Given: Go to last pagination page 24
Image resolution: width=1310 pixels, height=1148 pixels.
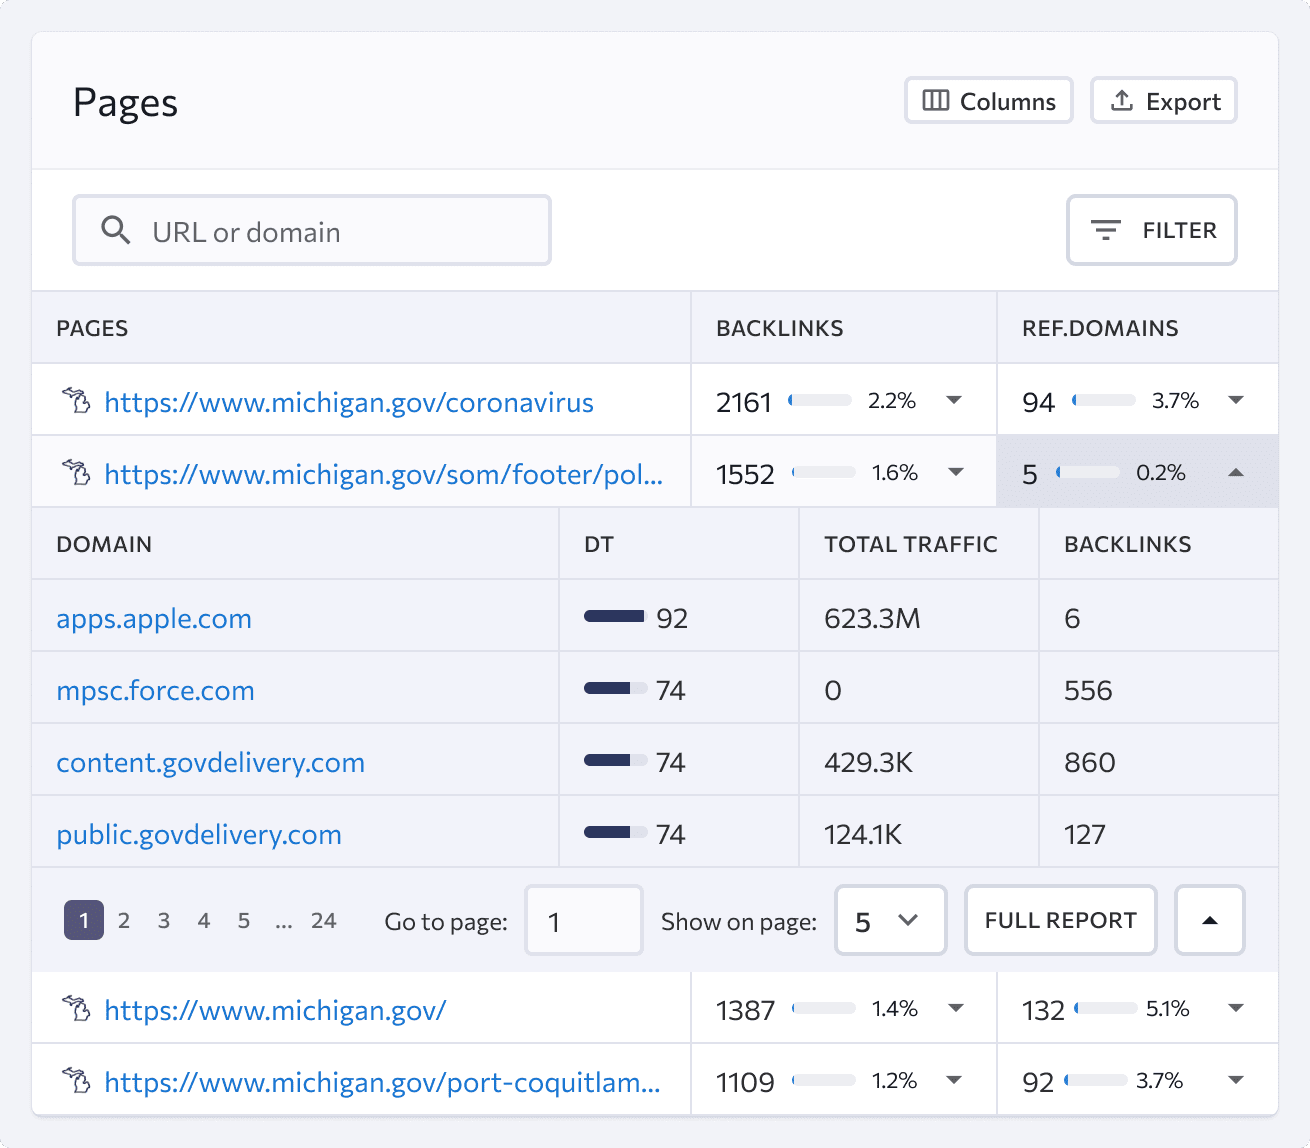Looking at the screenshot, I should [323, 920].
